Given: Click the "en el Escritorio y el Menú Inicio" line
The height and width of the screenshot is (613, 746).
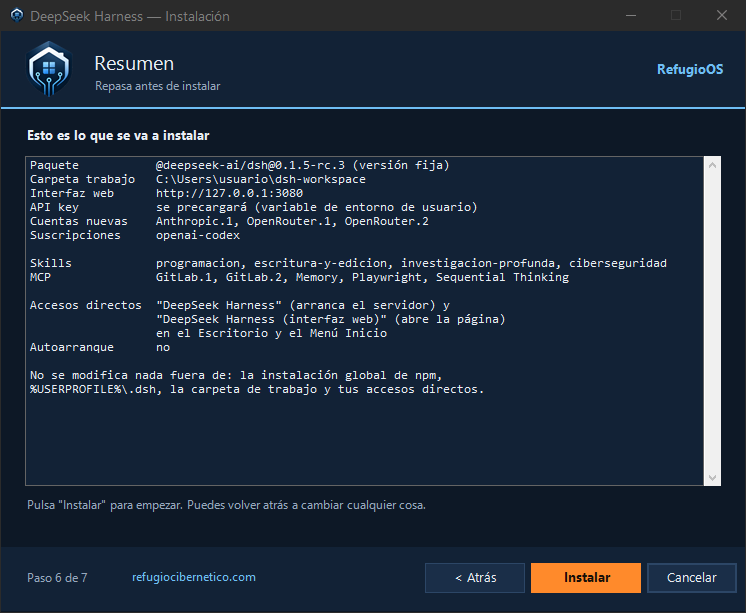Looking at the screenshot, I should (x=271, y=333).
